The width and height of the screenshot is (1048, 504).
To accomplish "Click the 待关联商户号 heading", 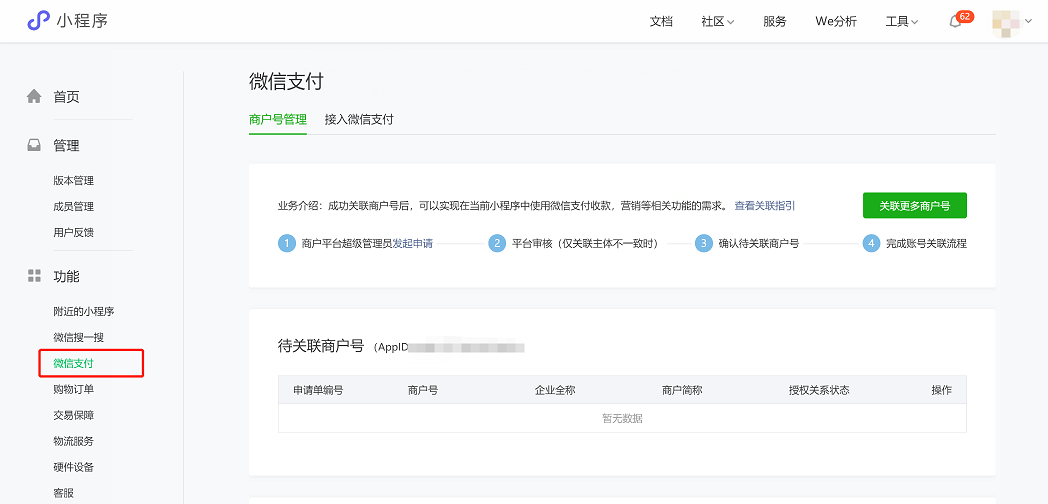I will click(321, 346).
